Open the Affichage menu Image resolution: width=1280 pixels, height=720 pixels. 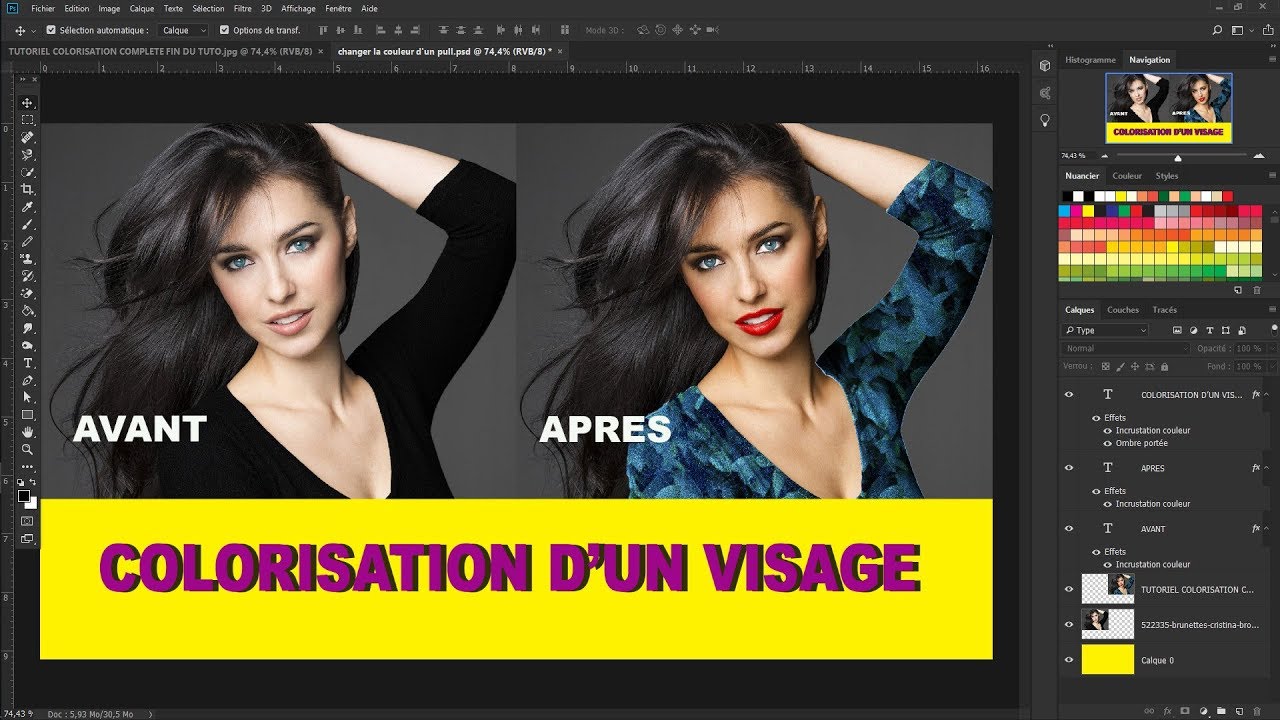click(x=298, y=8)
